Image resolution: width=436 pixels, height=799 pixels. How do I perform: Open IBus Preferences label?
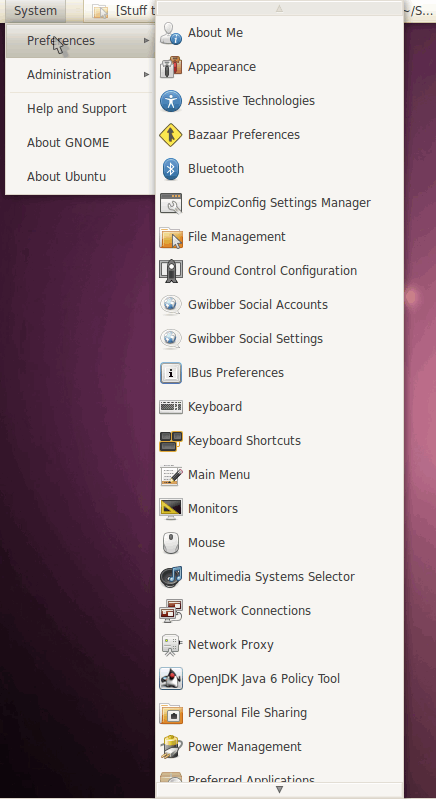[x=236, y=373]
